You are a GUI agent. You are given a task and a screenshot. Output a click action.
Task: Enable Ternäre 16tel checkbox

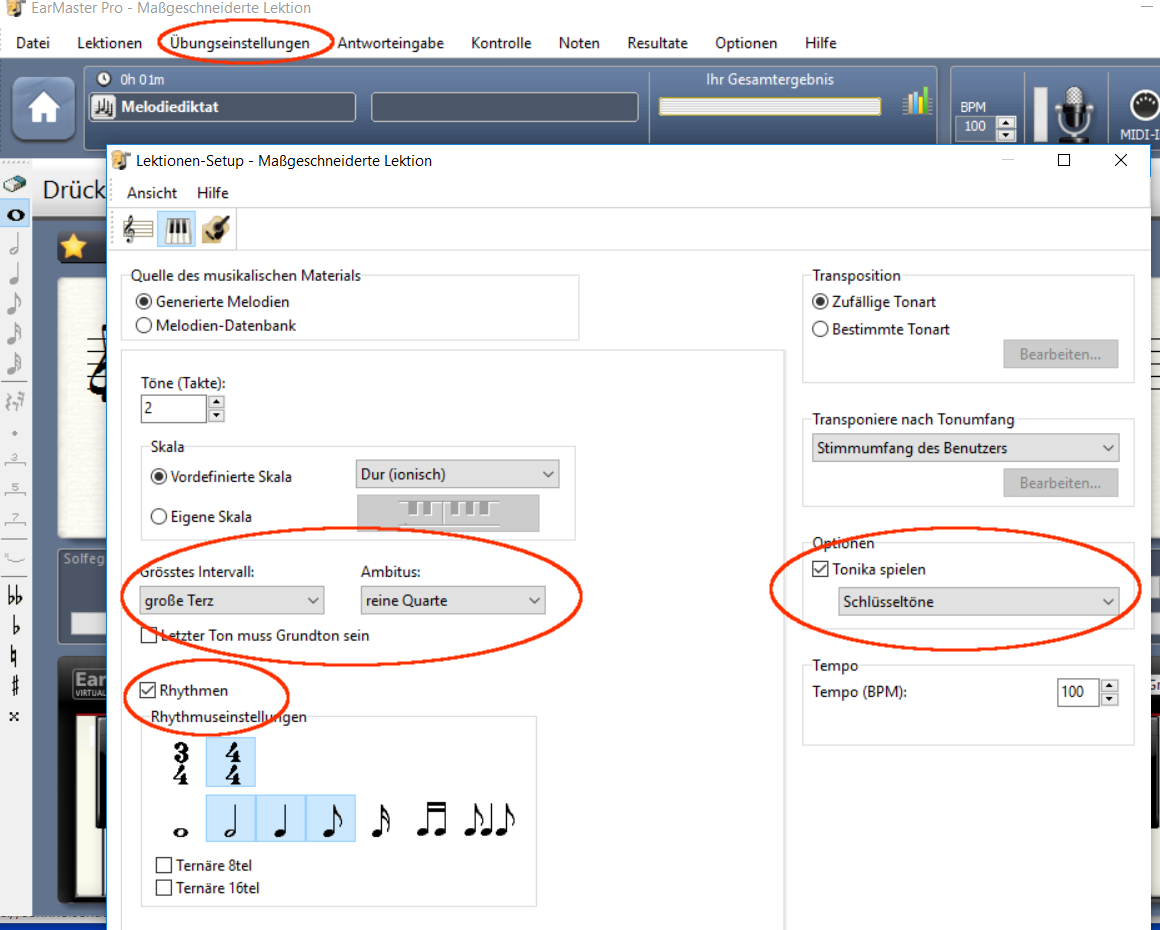tap(164, 888)
